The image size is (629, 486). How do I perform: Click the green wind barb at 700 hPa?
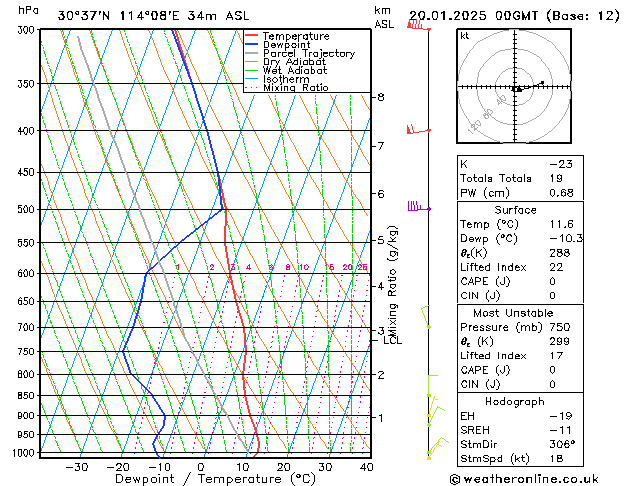click(426, 317)
